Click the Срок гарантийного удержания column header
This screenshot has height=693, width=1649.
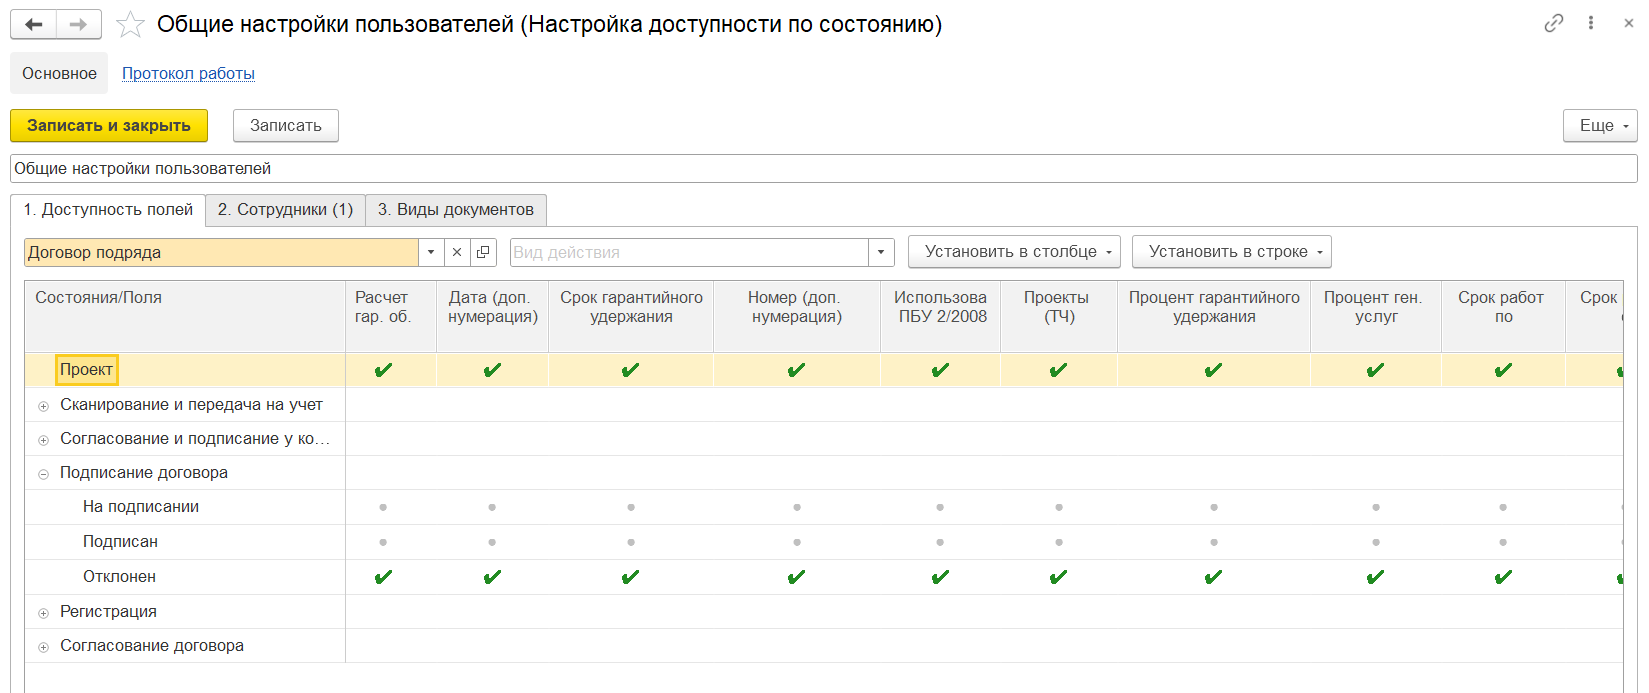631,316
